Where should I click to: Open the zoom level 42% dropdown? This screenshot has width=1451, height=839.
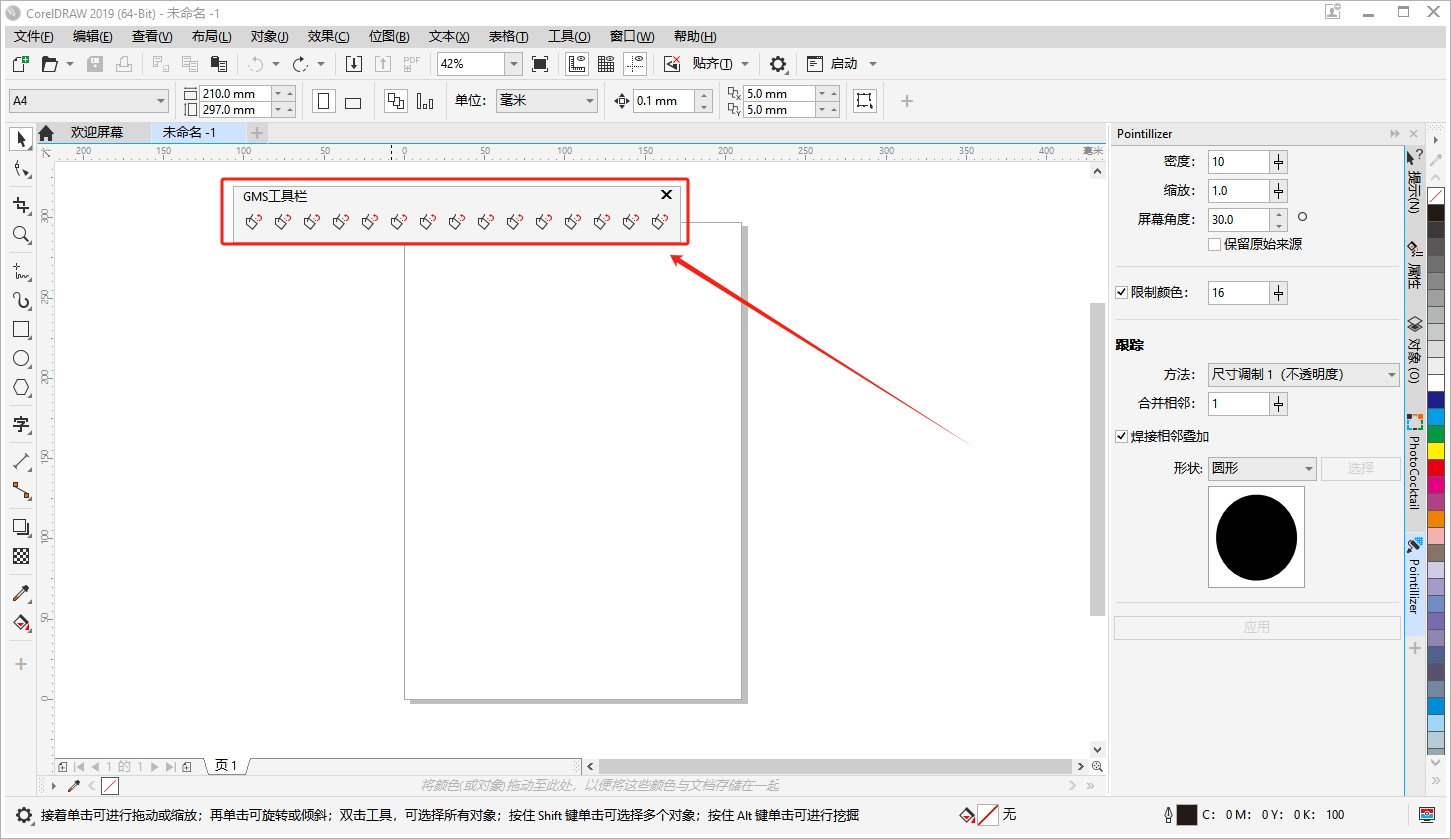513,64
